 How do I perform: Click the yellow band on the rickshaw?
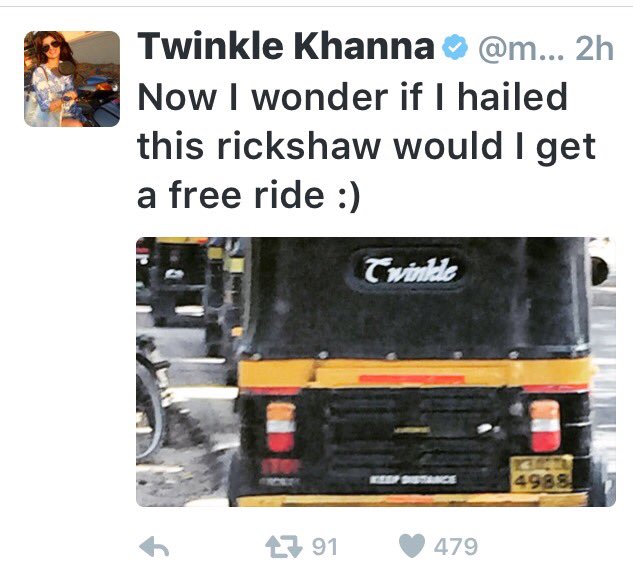[416, 373]
